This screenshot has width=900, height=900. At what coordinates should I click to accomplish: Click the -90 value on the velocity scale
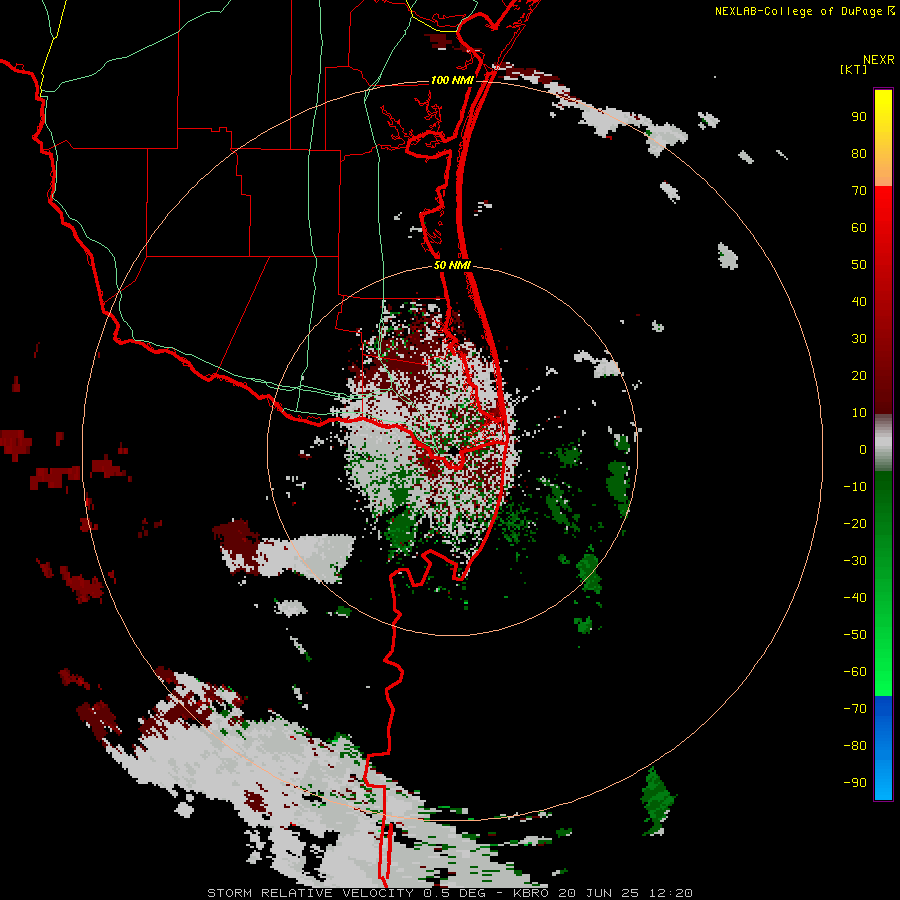(x=855, y=783)
